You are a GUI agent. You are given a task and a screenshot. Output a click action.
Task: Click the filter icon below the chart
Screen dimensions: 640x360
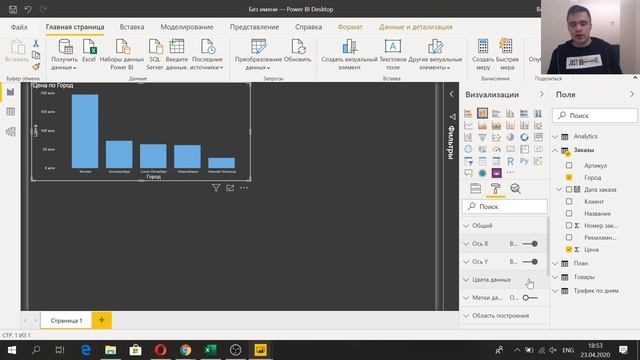pos(216,188)
